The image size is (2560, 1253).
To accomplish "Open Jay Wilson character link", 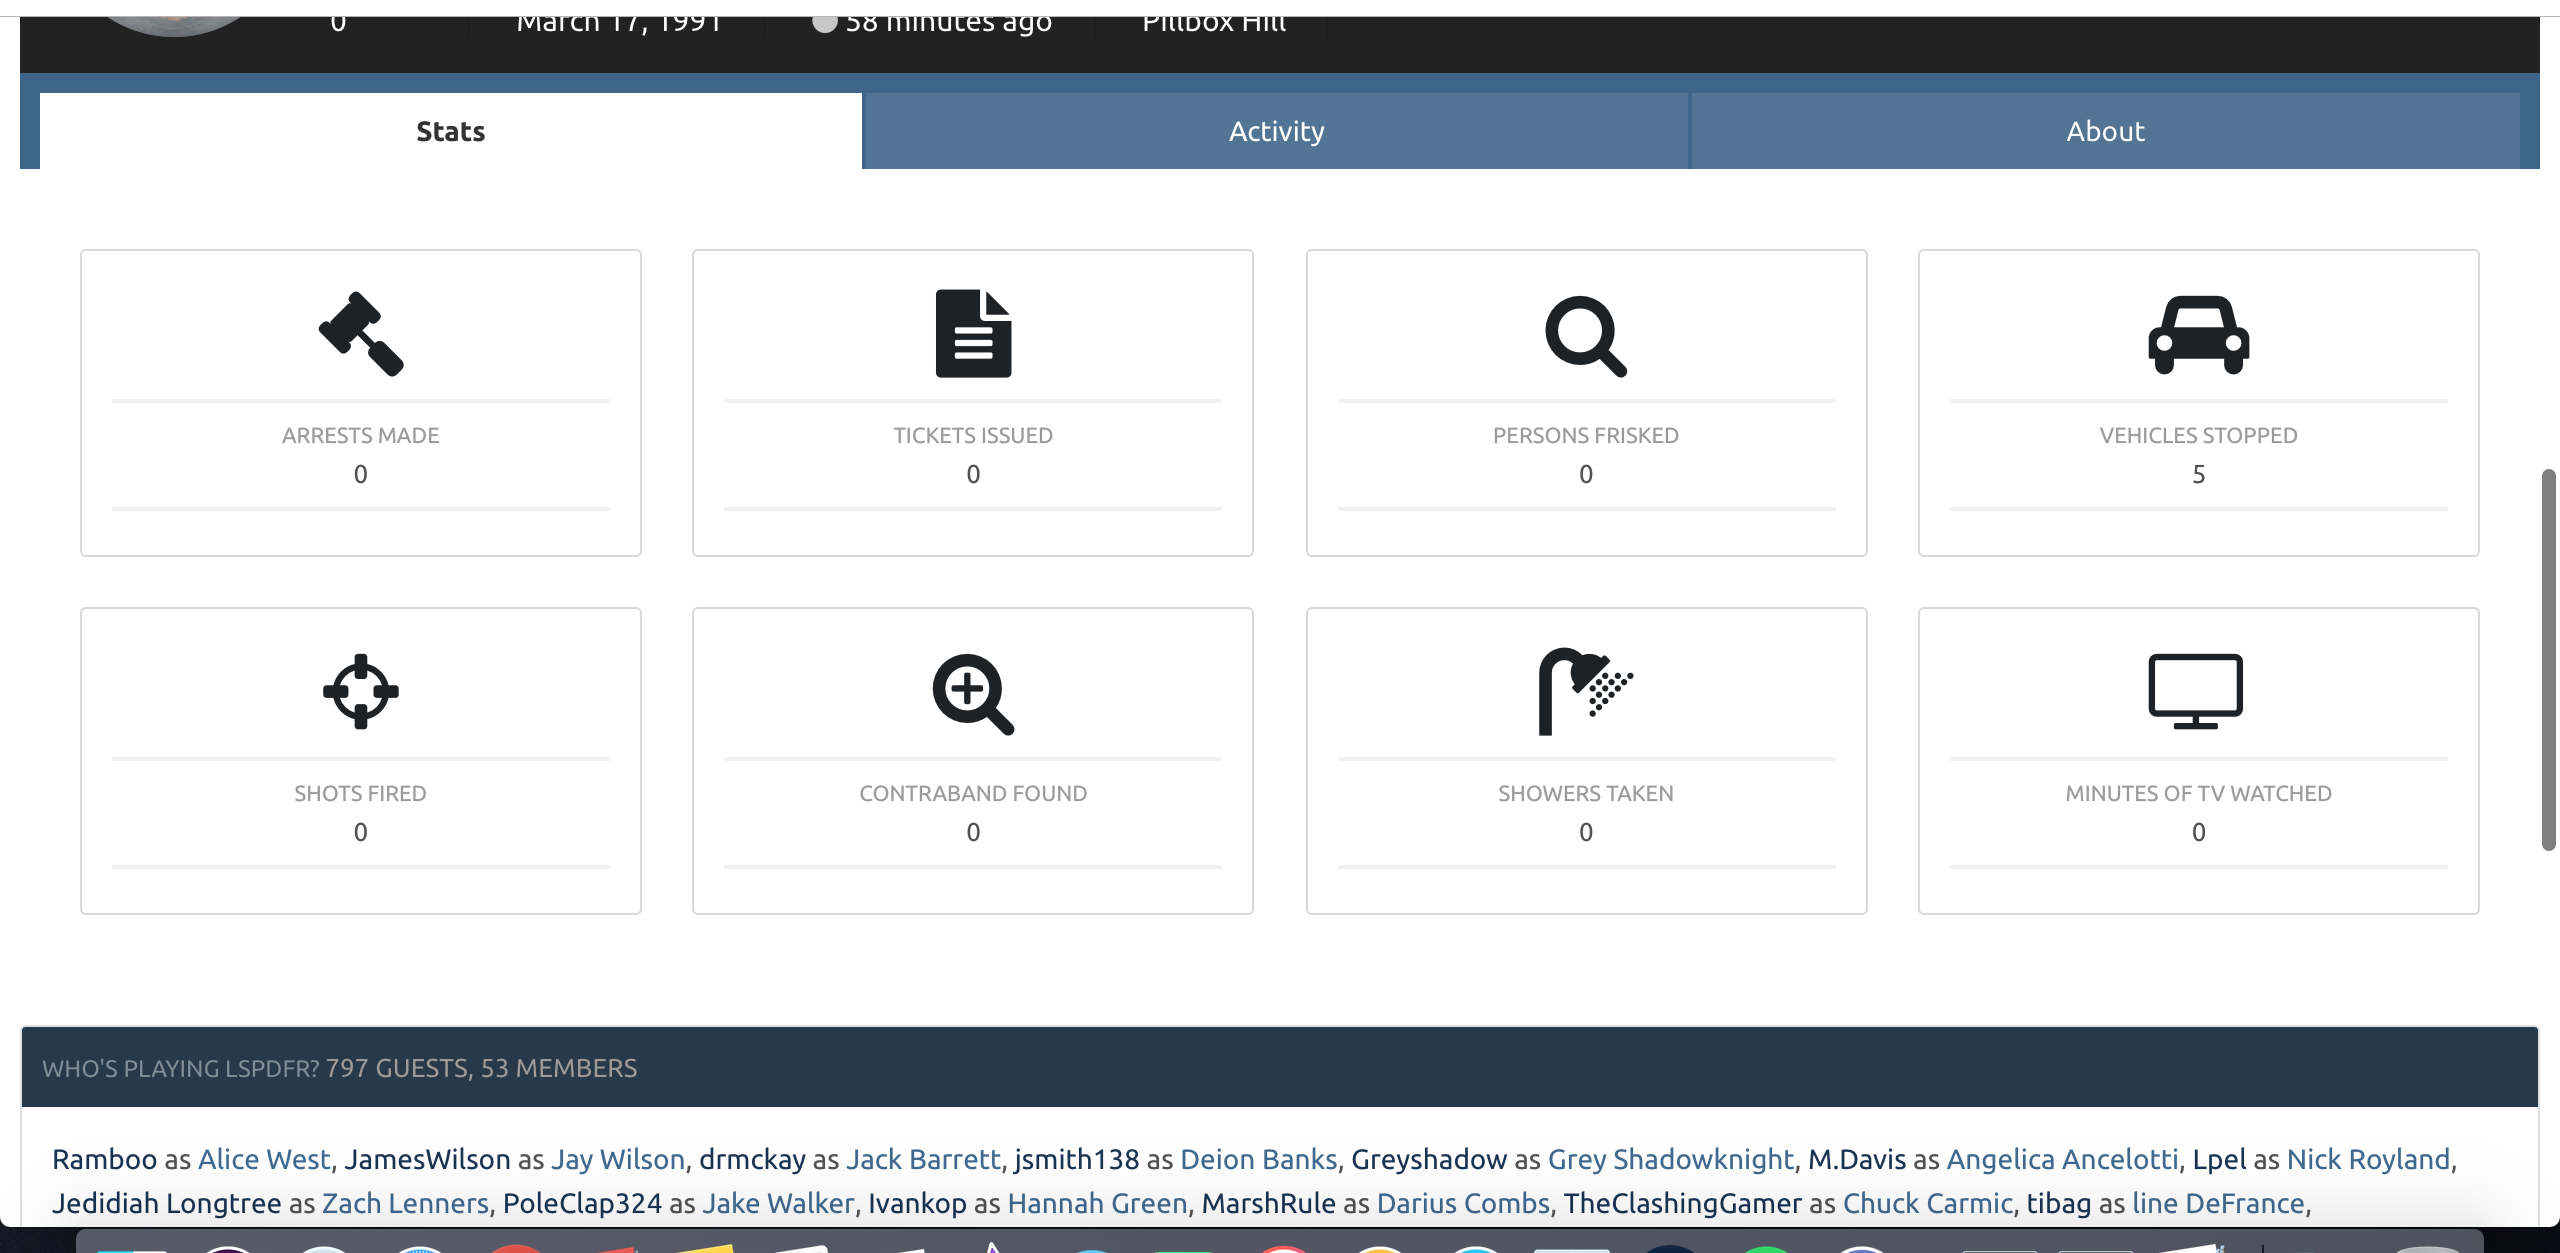I will [618, 1159].
